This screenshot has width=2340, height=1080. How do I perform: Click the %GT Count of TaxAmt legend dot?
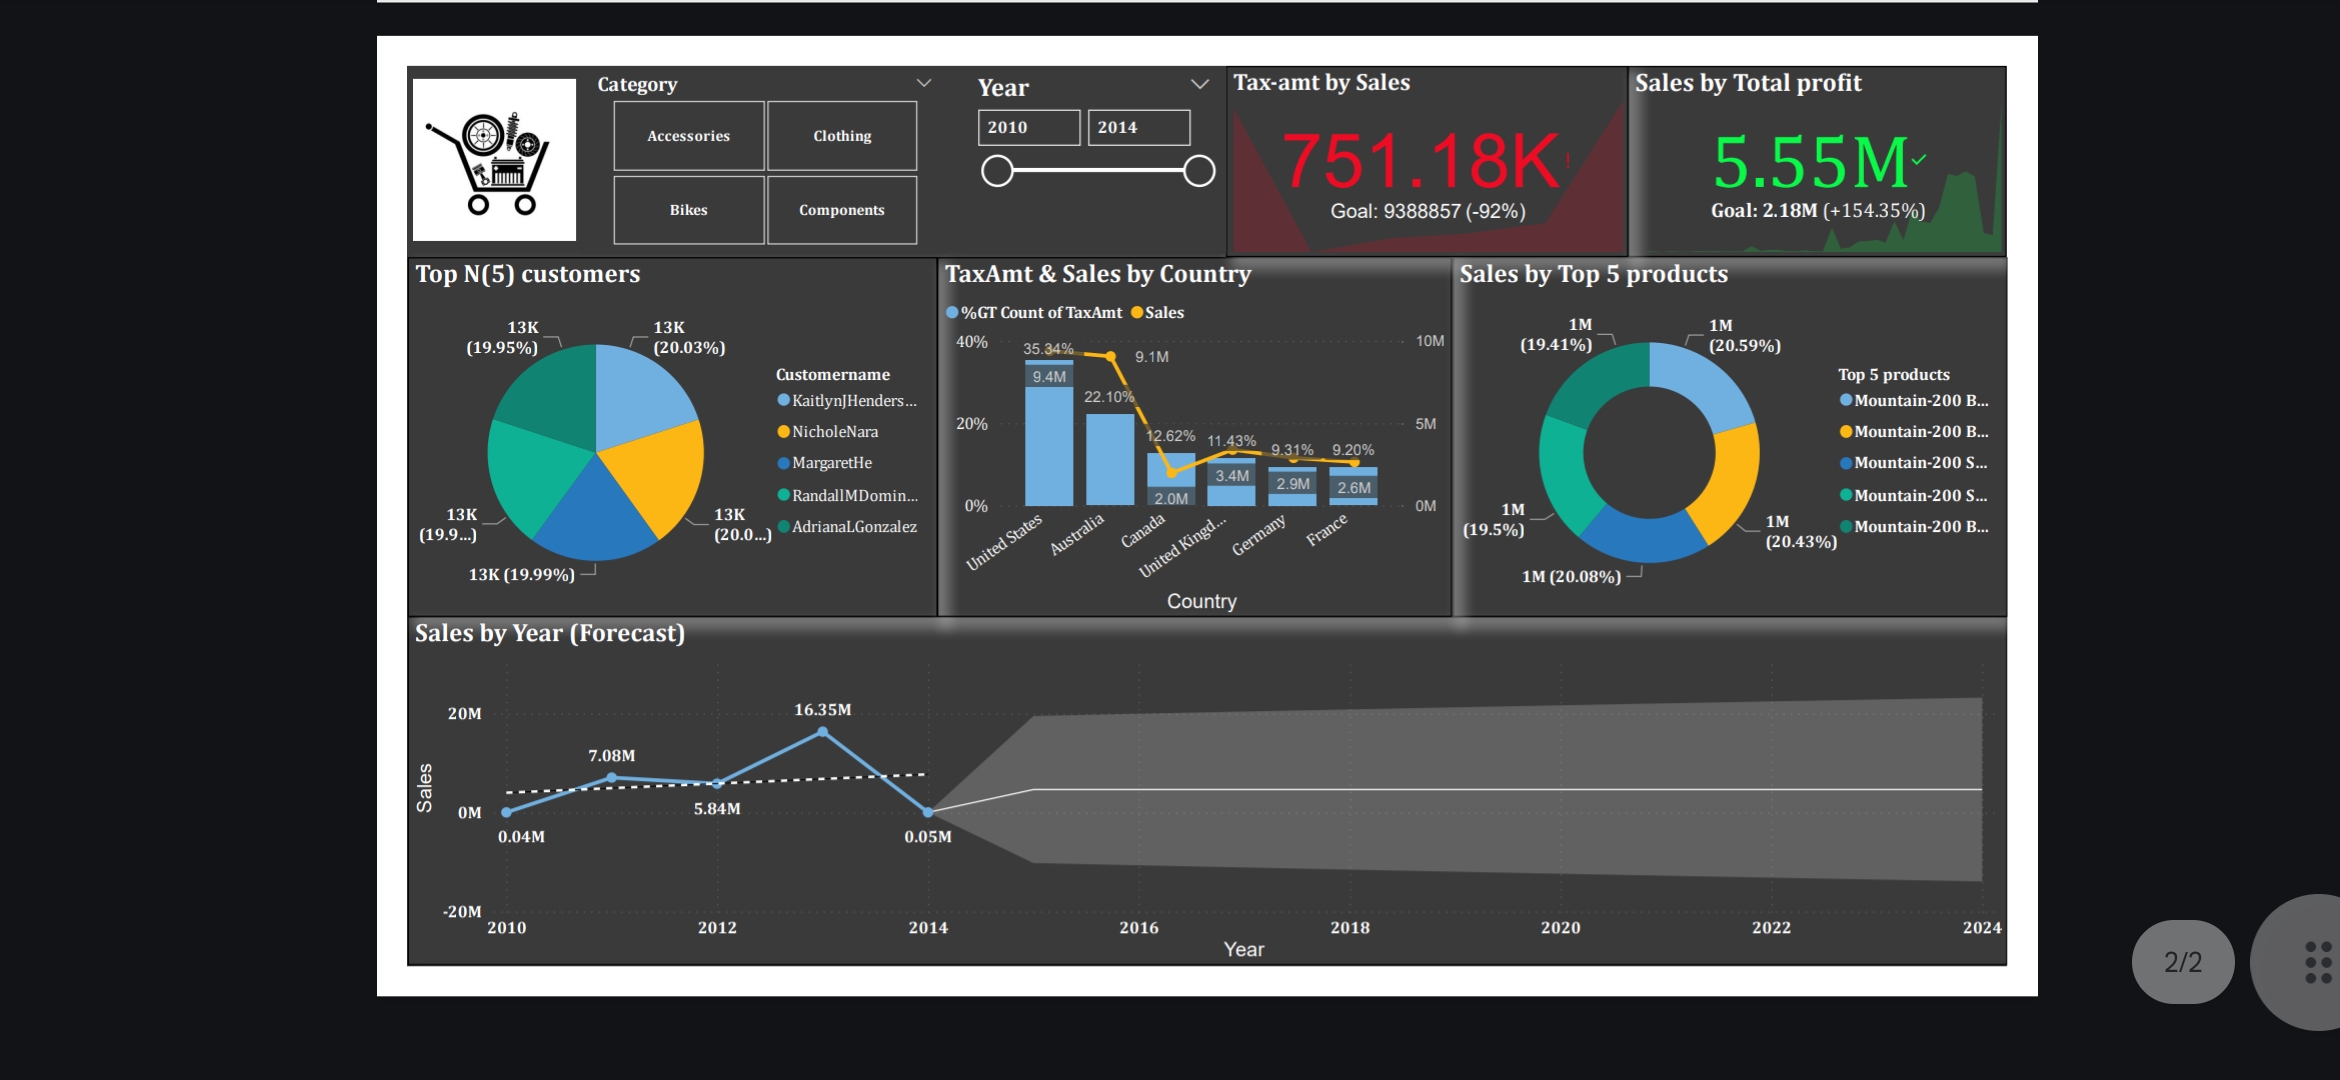tap(952, 313)
